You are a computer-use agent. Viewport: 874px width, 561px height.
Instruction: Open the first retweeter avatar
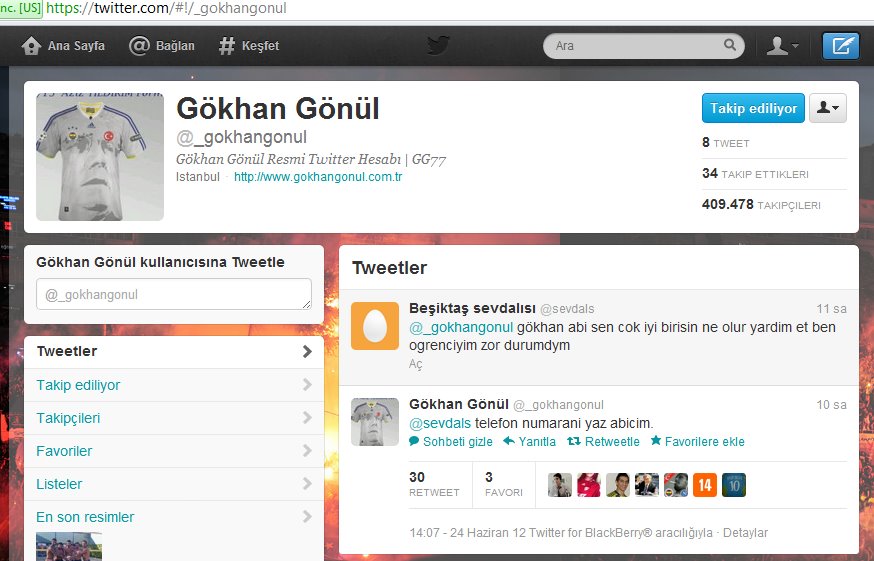tap(560, 485)
